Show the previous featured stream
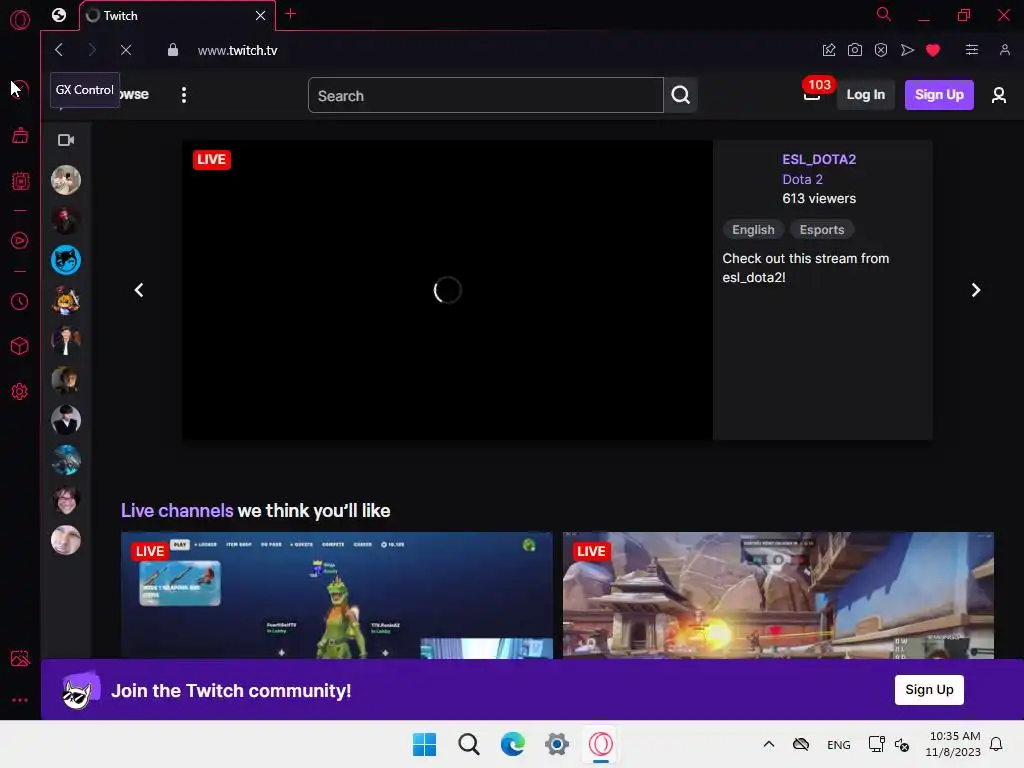 click(x=138, y=290)
